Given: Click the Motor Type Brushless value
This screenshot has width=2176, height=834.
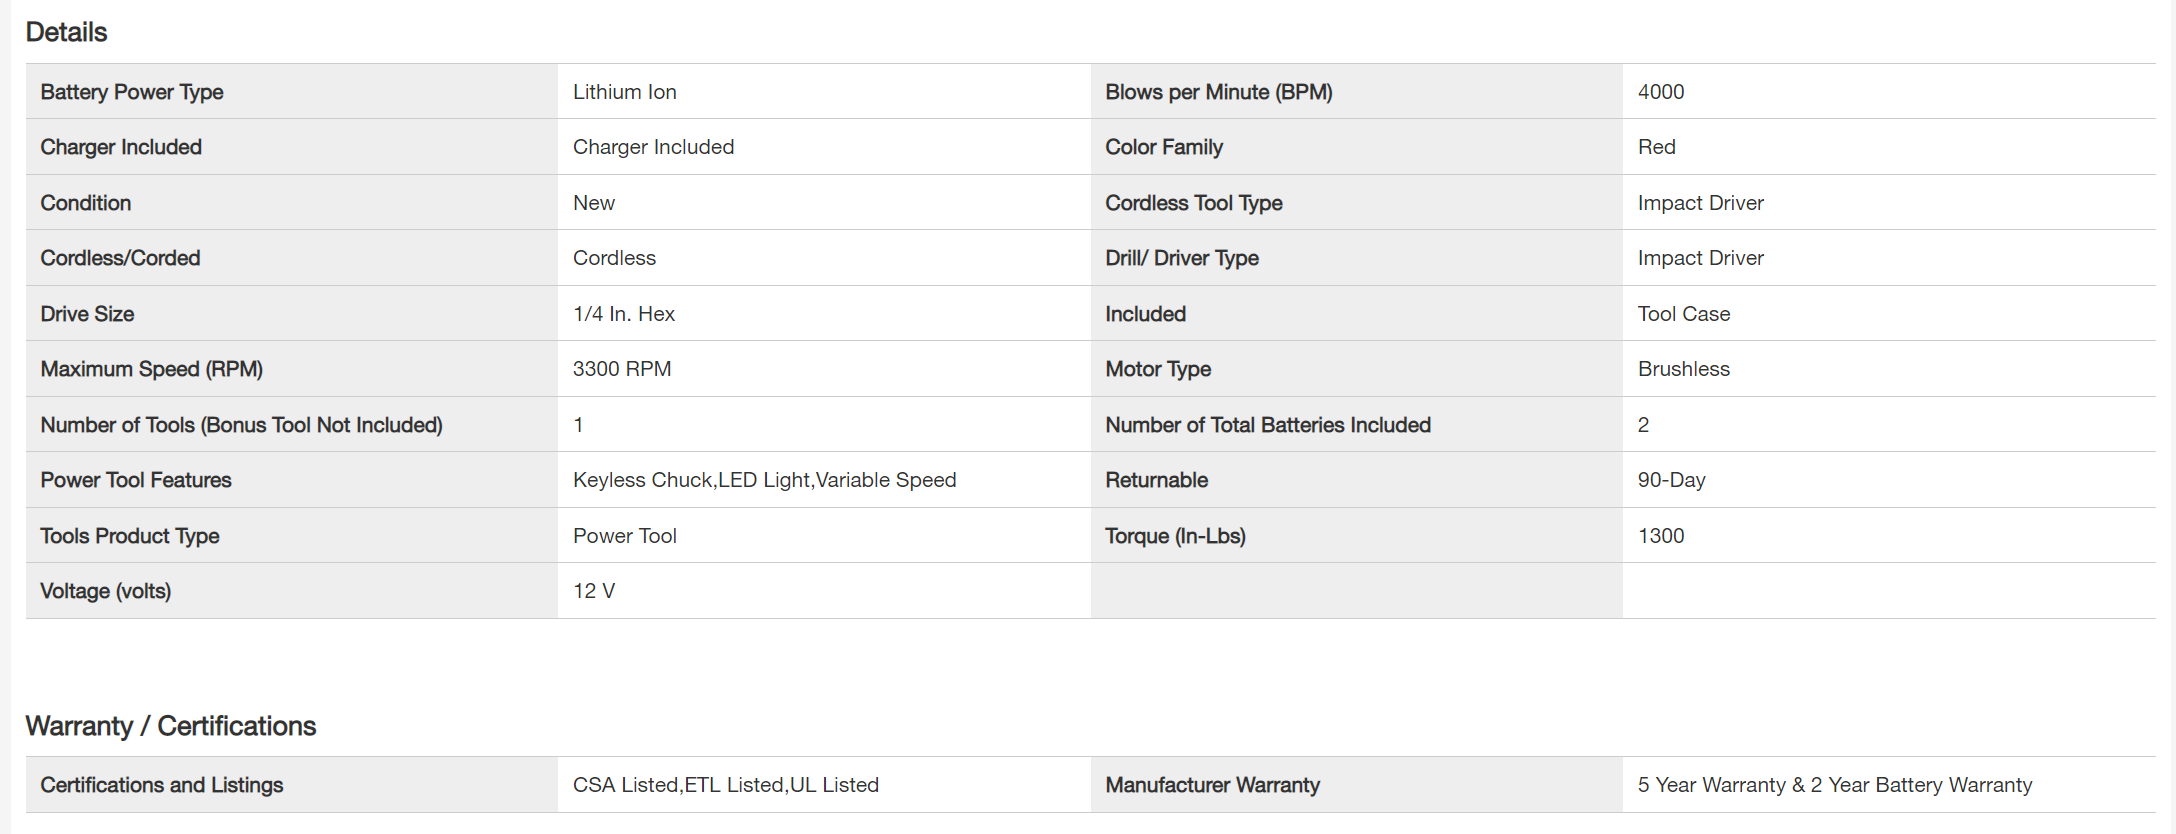Looking at the screenshot, I should [1683, 369].
